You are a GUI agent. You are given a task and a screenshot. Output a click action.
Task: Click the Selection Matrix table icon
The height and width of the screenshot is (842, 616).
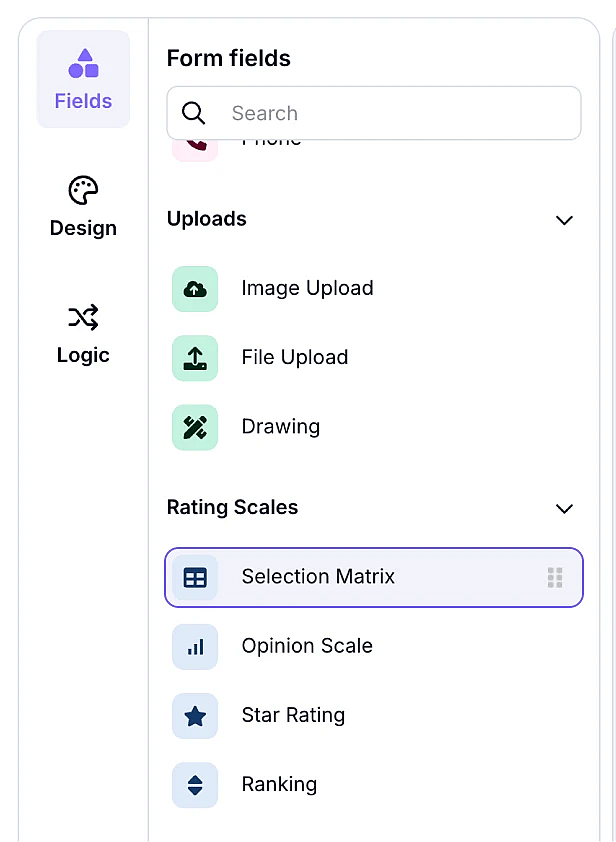(x=195, y=578)
